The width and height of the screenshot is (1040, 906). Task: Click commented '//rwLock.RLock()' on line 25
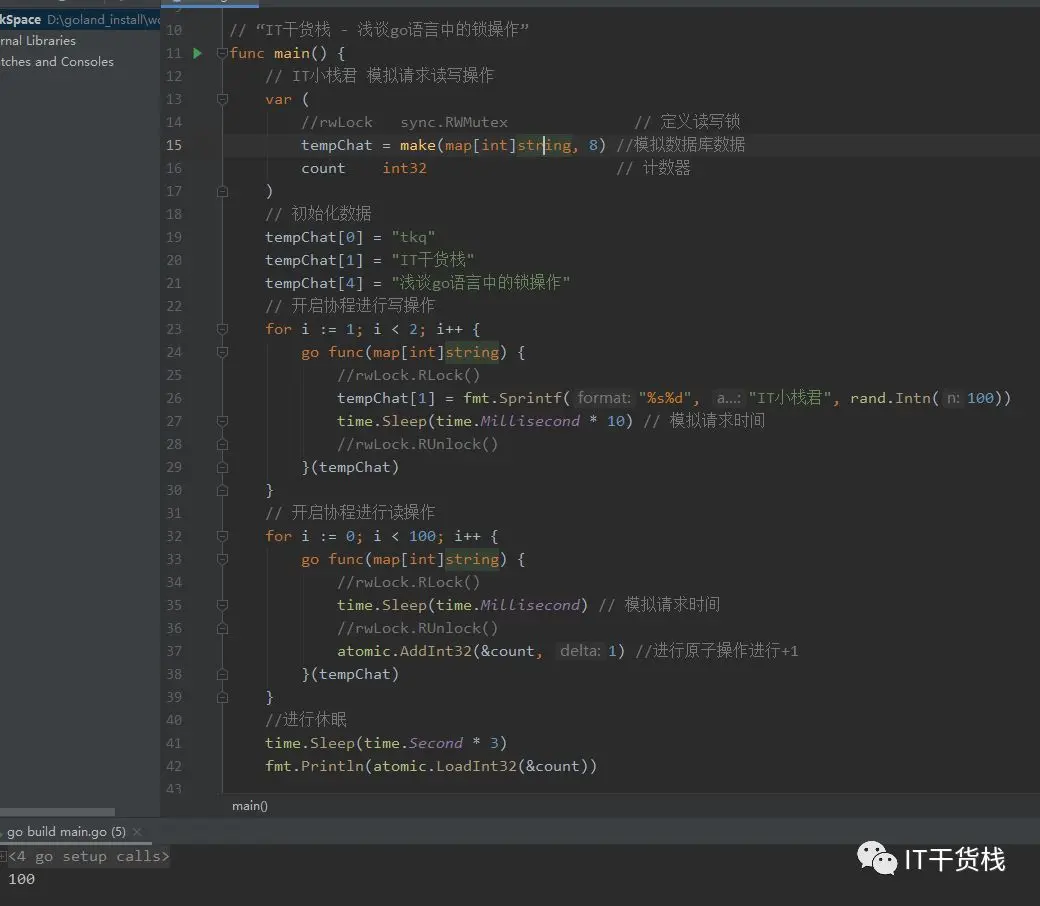pos(409,375)
